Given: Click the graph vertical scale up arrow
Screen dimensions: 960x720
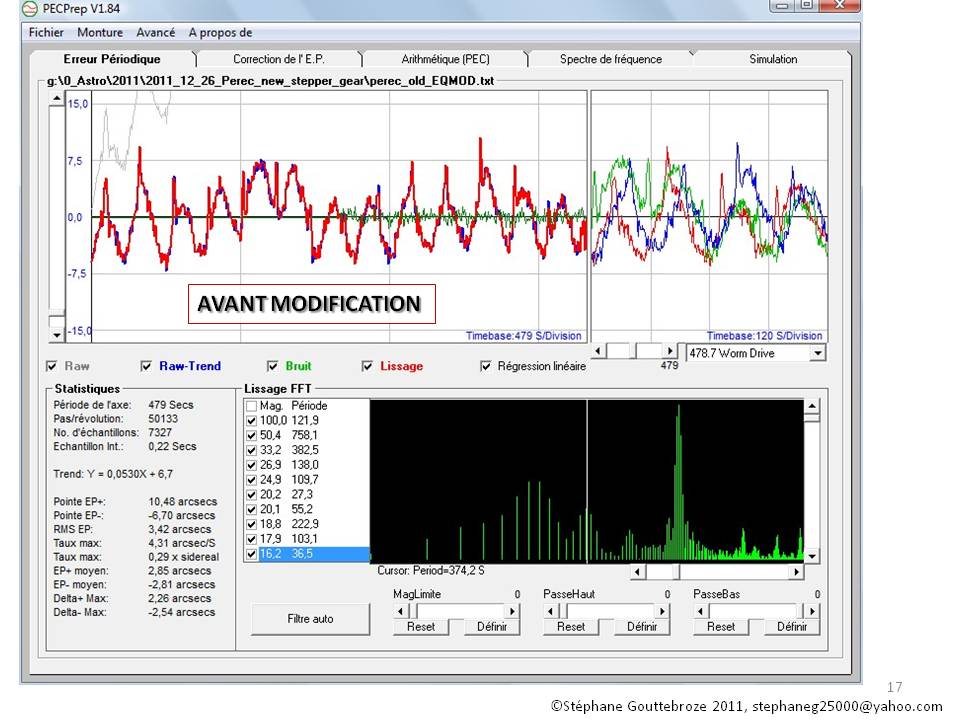Looking at the screenshot, I should pos(56,100).
